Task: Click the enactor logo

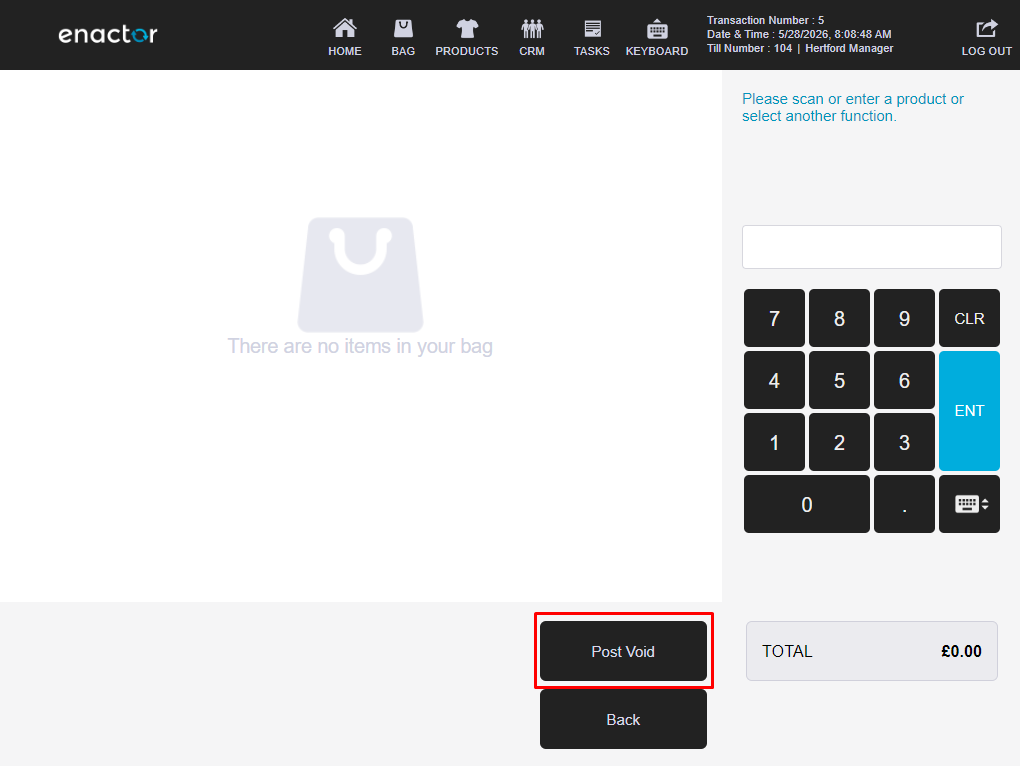Action: pyautogui.click(x=107, y=34)
